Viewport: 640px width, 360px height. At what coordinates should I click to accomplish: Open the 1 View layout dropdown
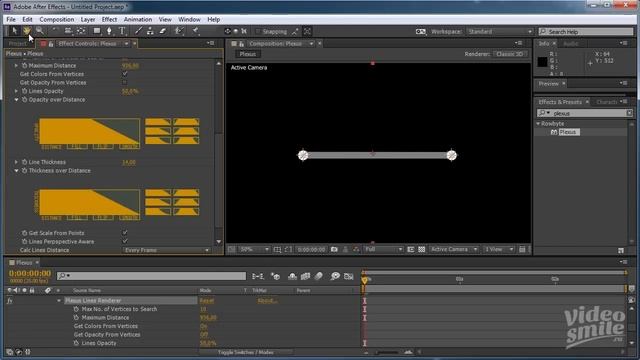click(x=498, y=249)
